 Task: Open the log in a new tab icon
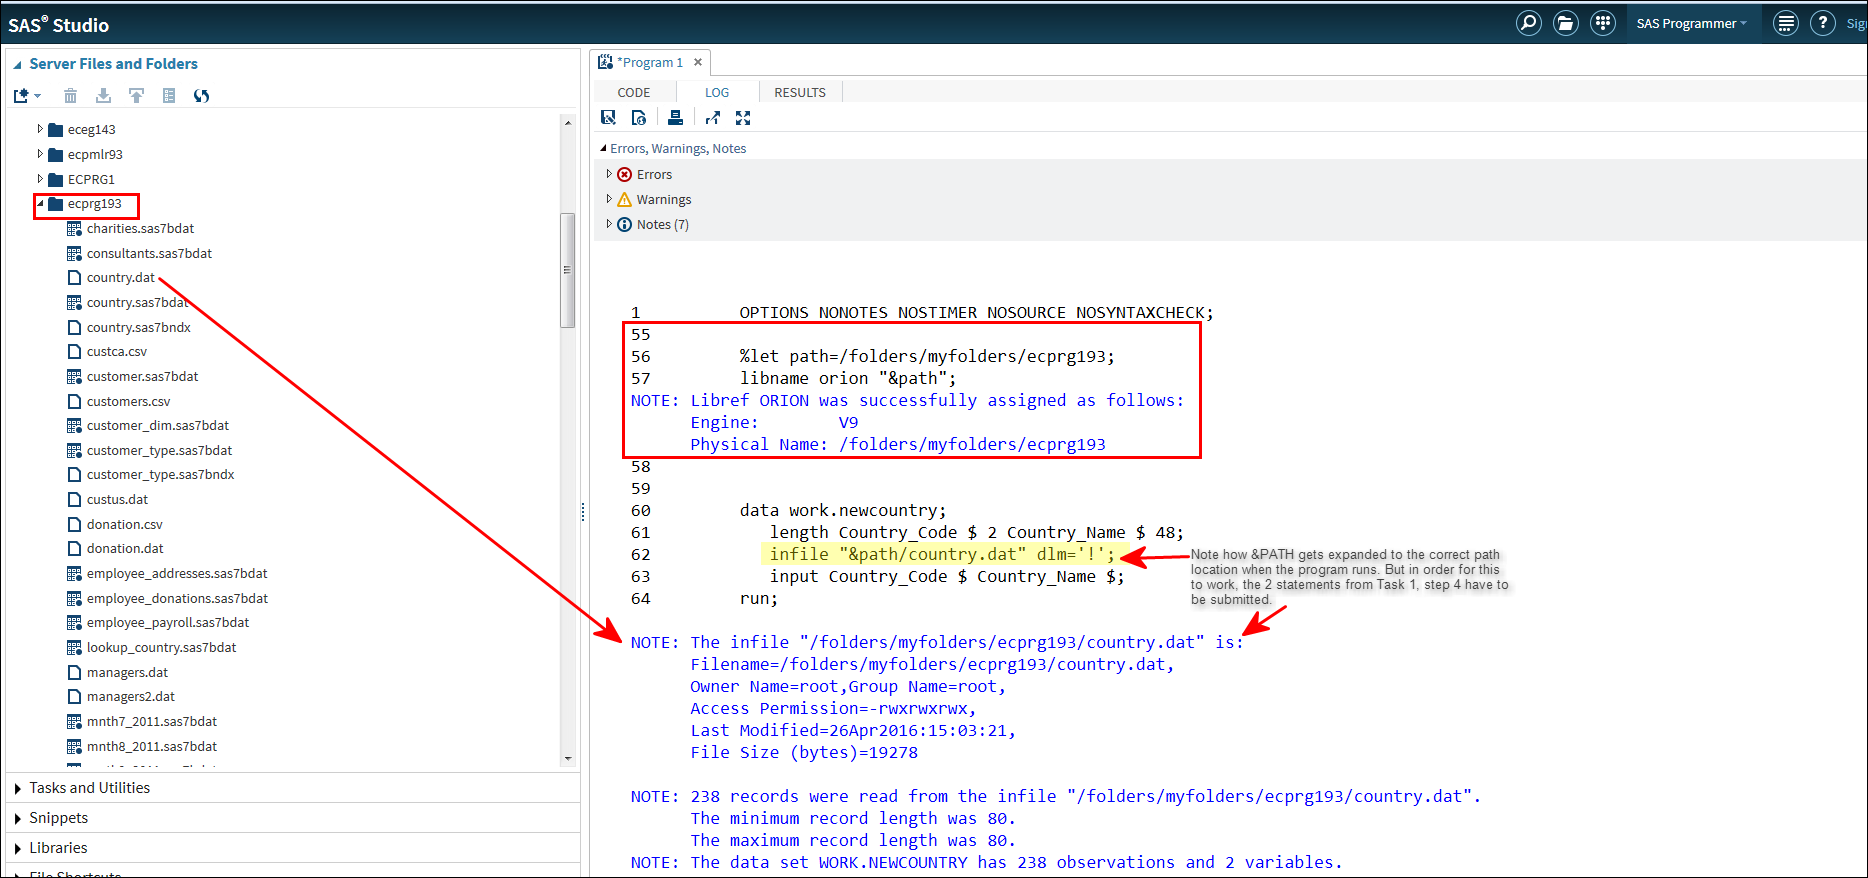[712, 118]
